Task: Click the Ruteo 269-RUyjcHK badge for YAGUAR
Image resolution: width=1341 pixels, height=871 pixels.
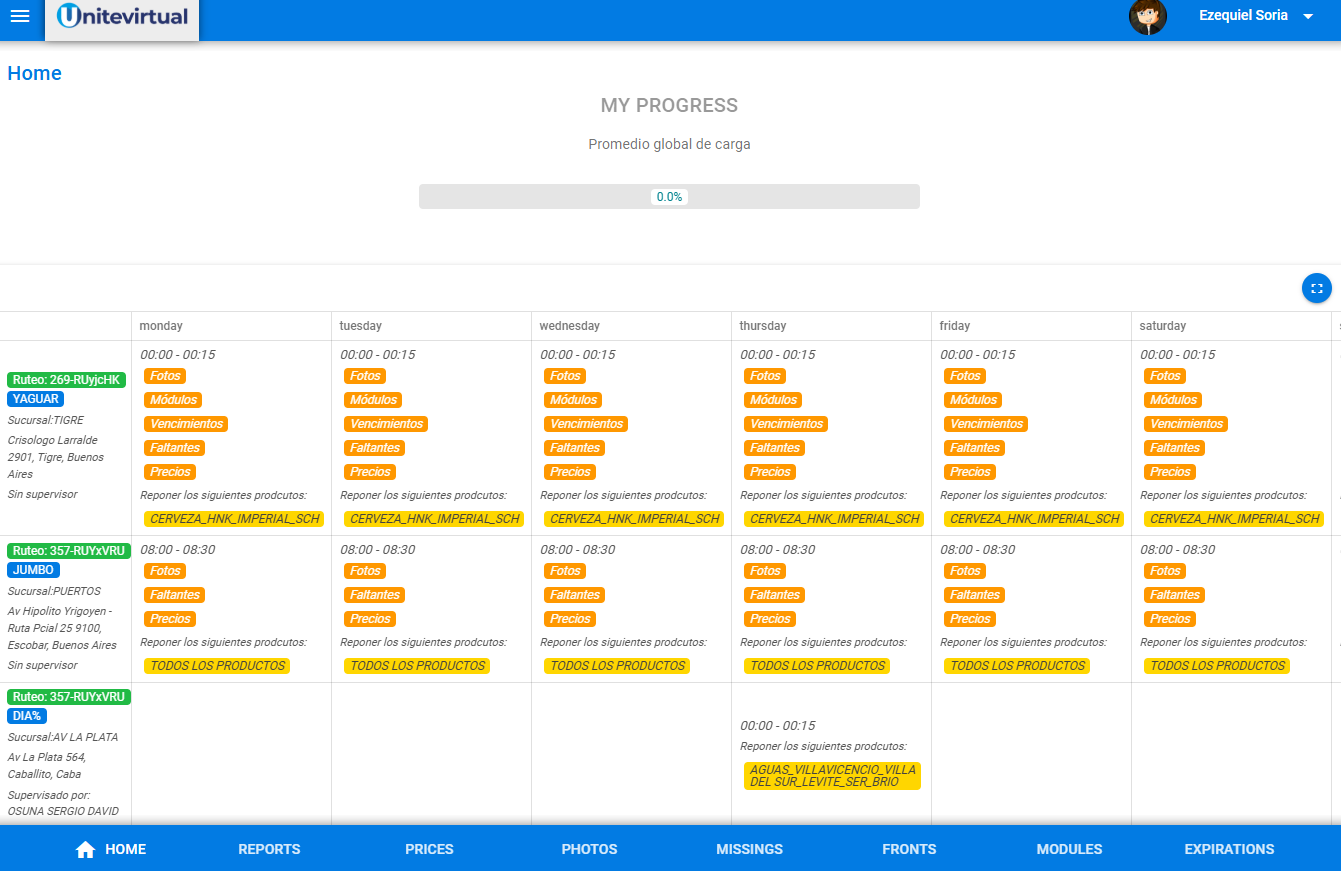Action: (68, 378)
